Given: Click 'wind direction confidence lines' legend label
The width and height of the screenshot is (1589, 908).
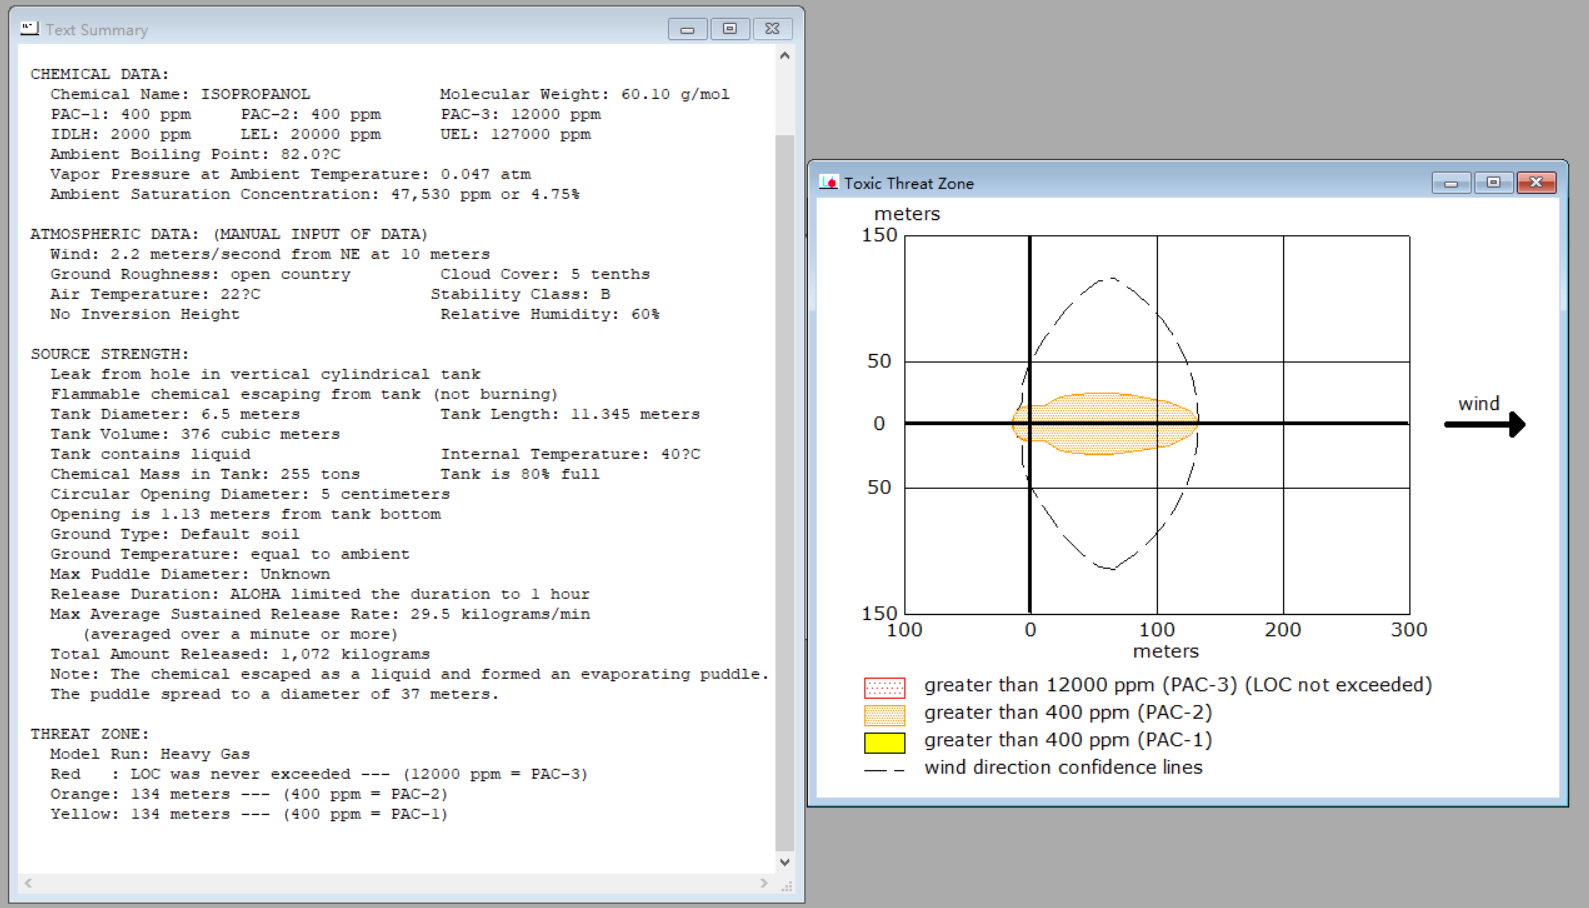Looking at the screenshot, I should [x=1063, y=767].
